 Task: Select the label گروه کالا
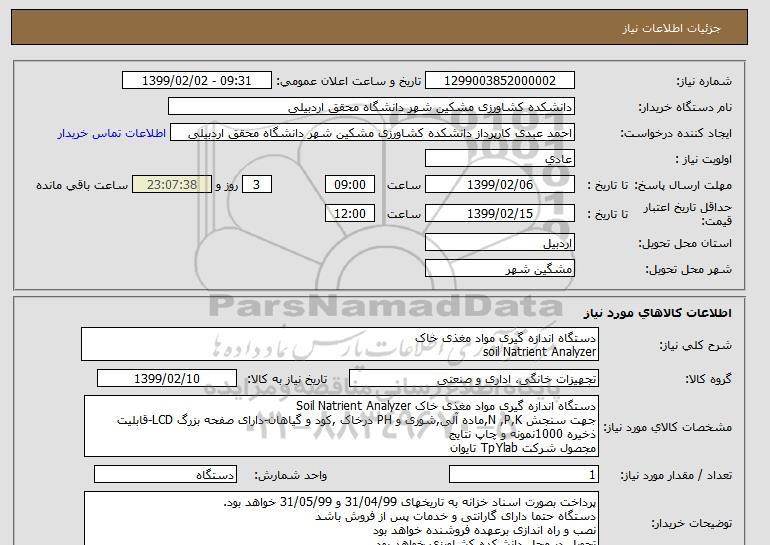click(x=709, y=379)
